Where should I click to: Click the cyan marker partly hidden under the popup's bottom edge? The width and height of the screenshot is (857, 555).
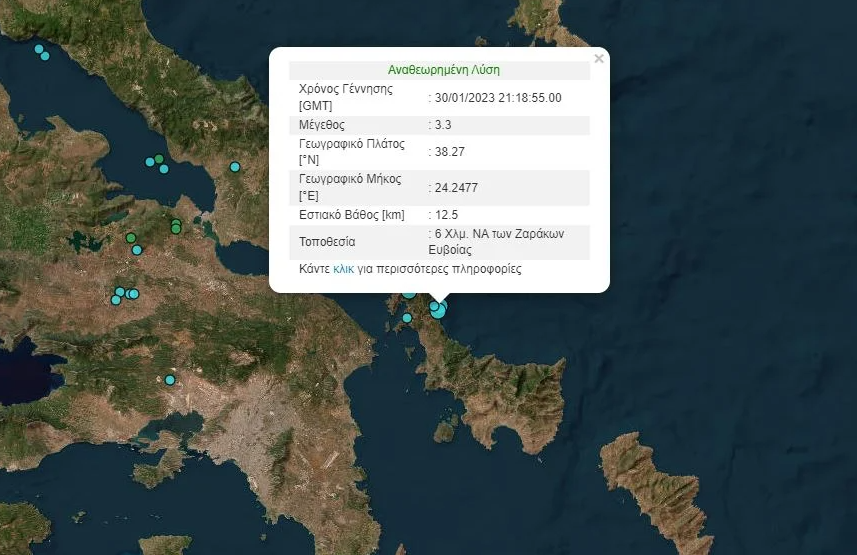pyautogui.click(x=409, y=295)
